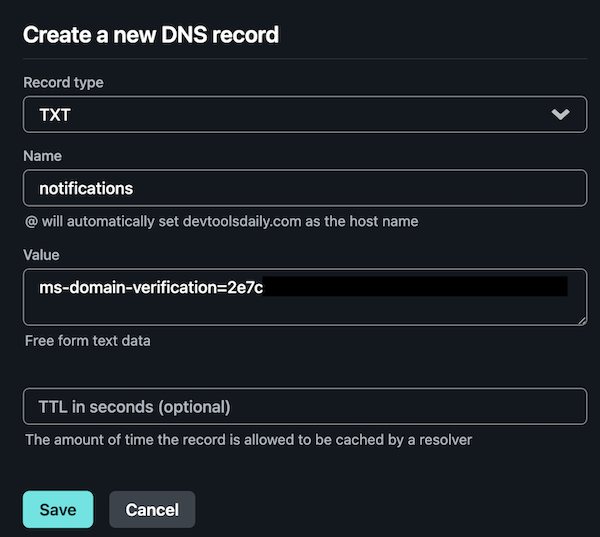This screenshot has height=537, width=600.
Task: Open the Record type dropdown
Action: pos(304,114)
